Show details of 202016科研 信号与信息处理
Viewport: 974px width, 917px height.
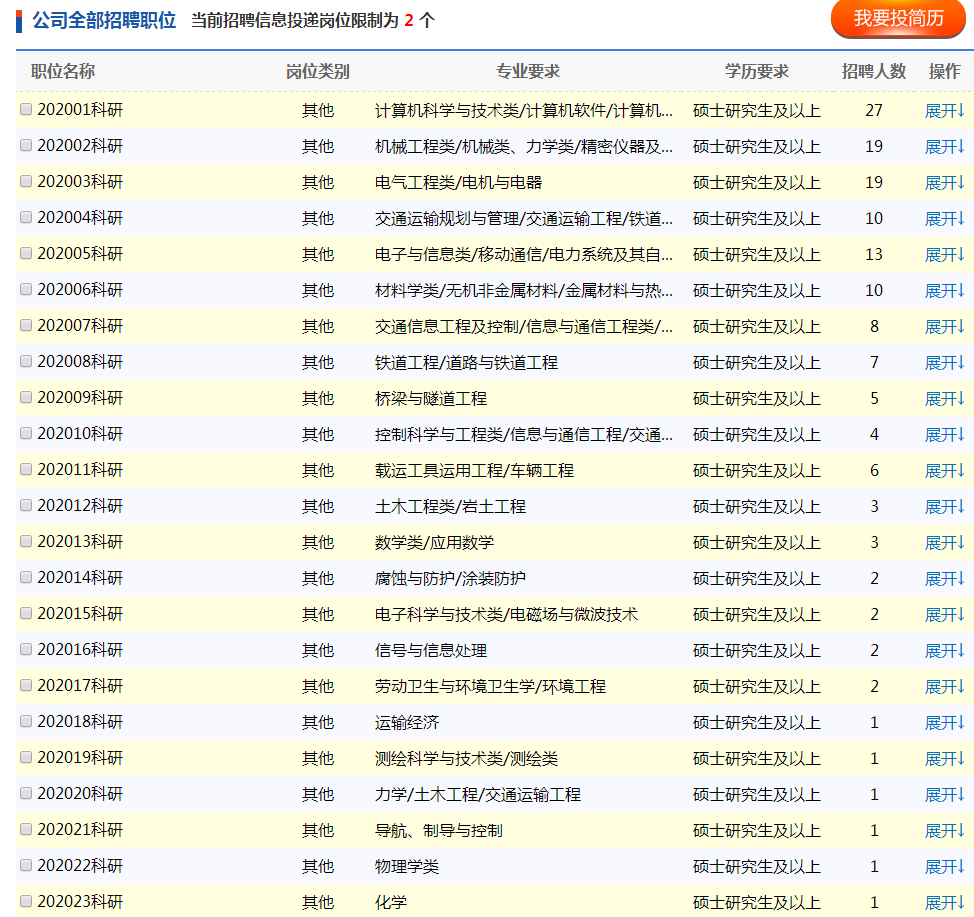[x=944, y=650]
